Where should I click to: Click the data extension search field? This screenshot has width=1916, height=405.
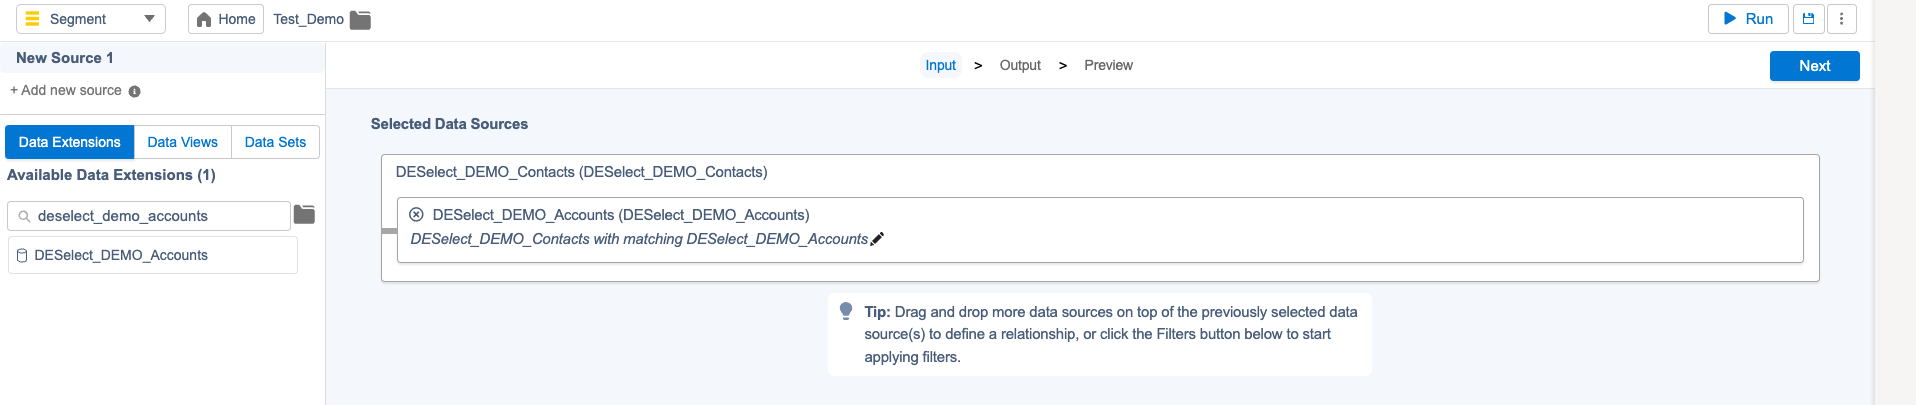[x=149, y=216]
